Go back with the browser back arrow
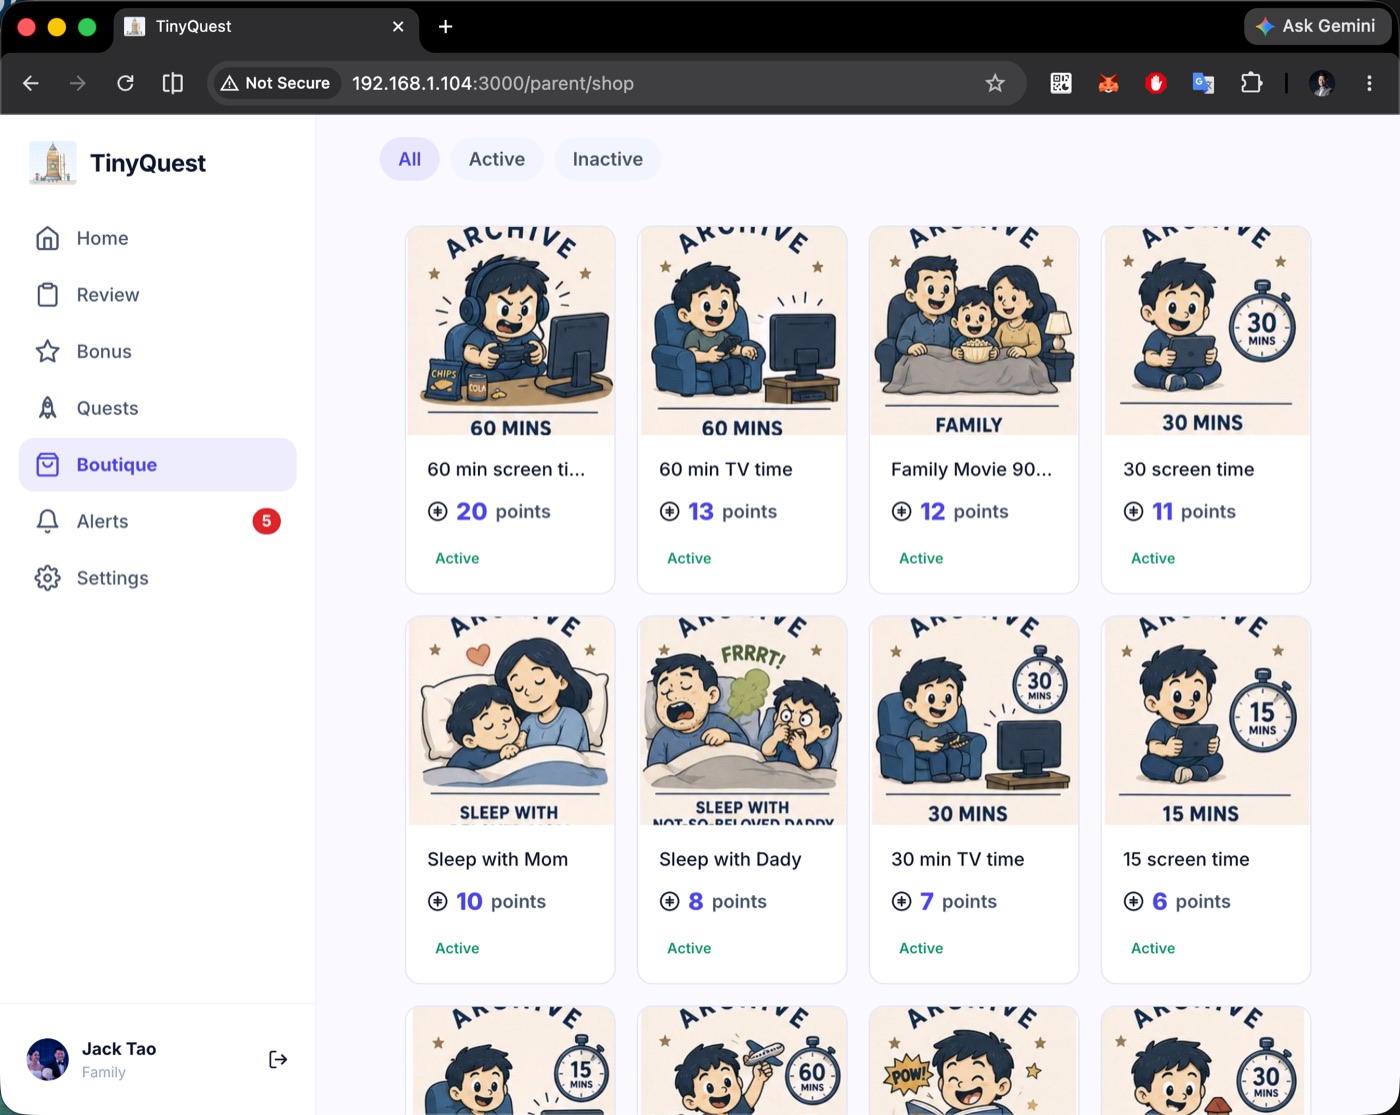 (x=31, y=83)
